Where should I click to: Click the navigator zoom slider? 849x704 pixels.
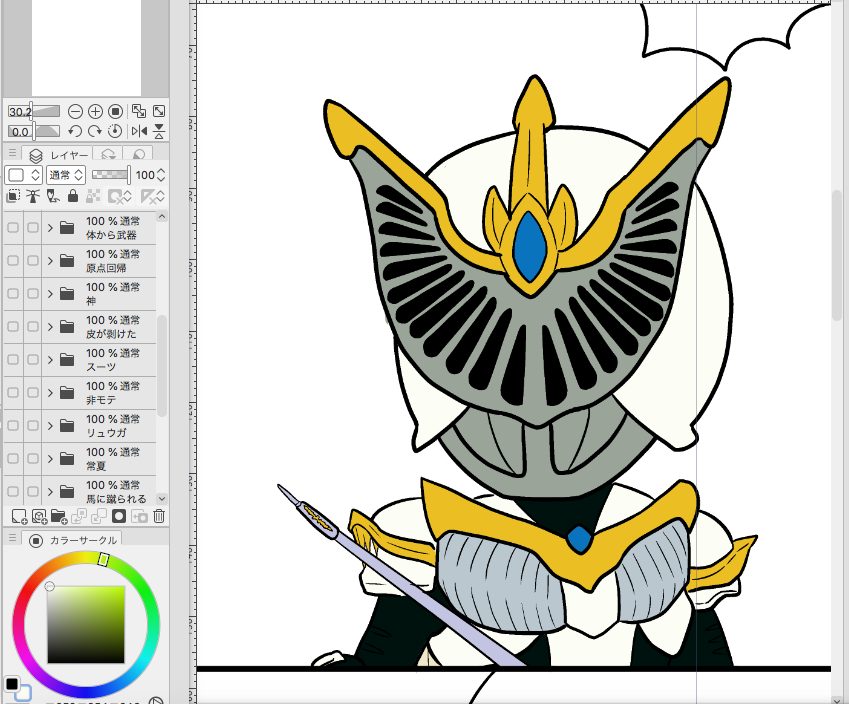pyautogui.click(x=34, y=112)
